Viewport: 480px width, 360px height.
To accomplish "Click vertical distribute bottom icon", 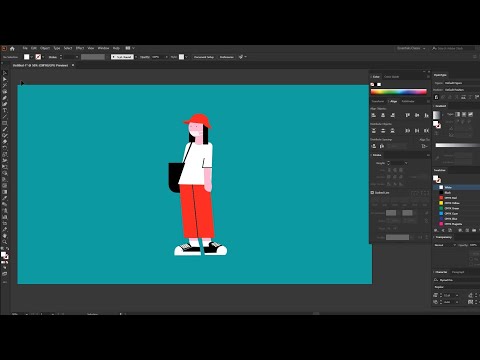I will tap(393, 130).
